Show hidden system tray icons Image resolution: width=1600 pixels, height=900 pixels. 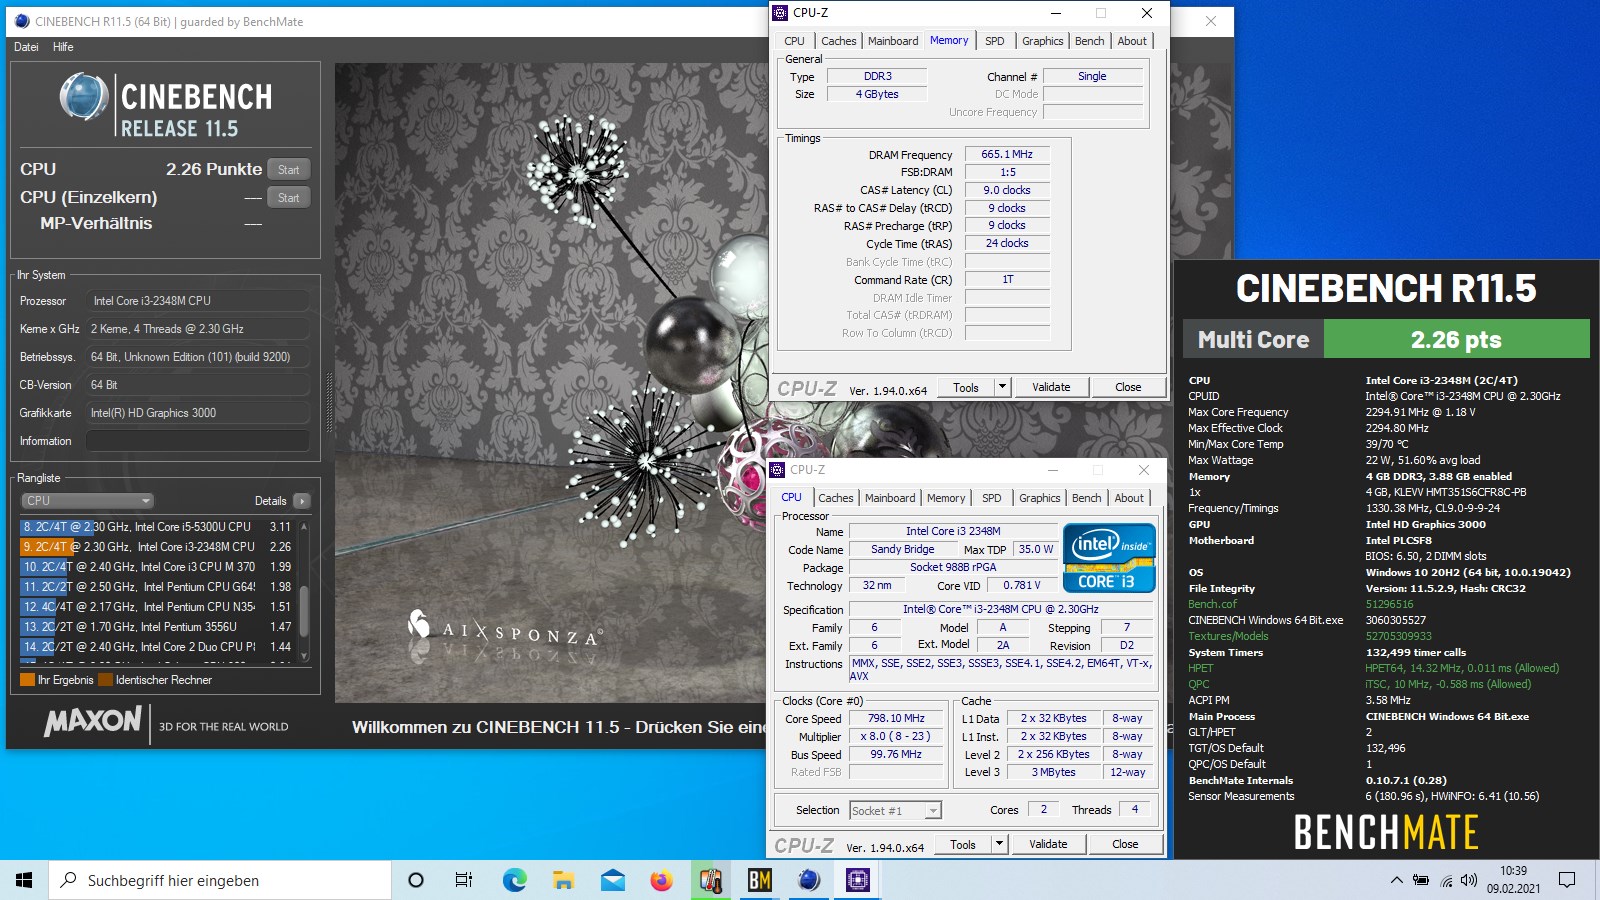[1396, 880]
